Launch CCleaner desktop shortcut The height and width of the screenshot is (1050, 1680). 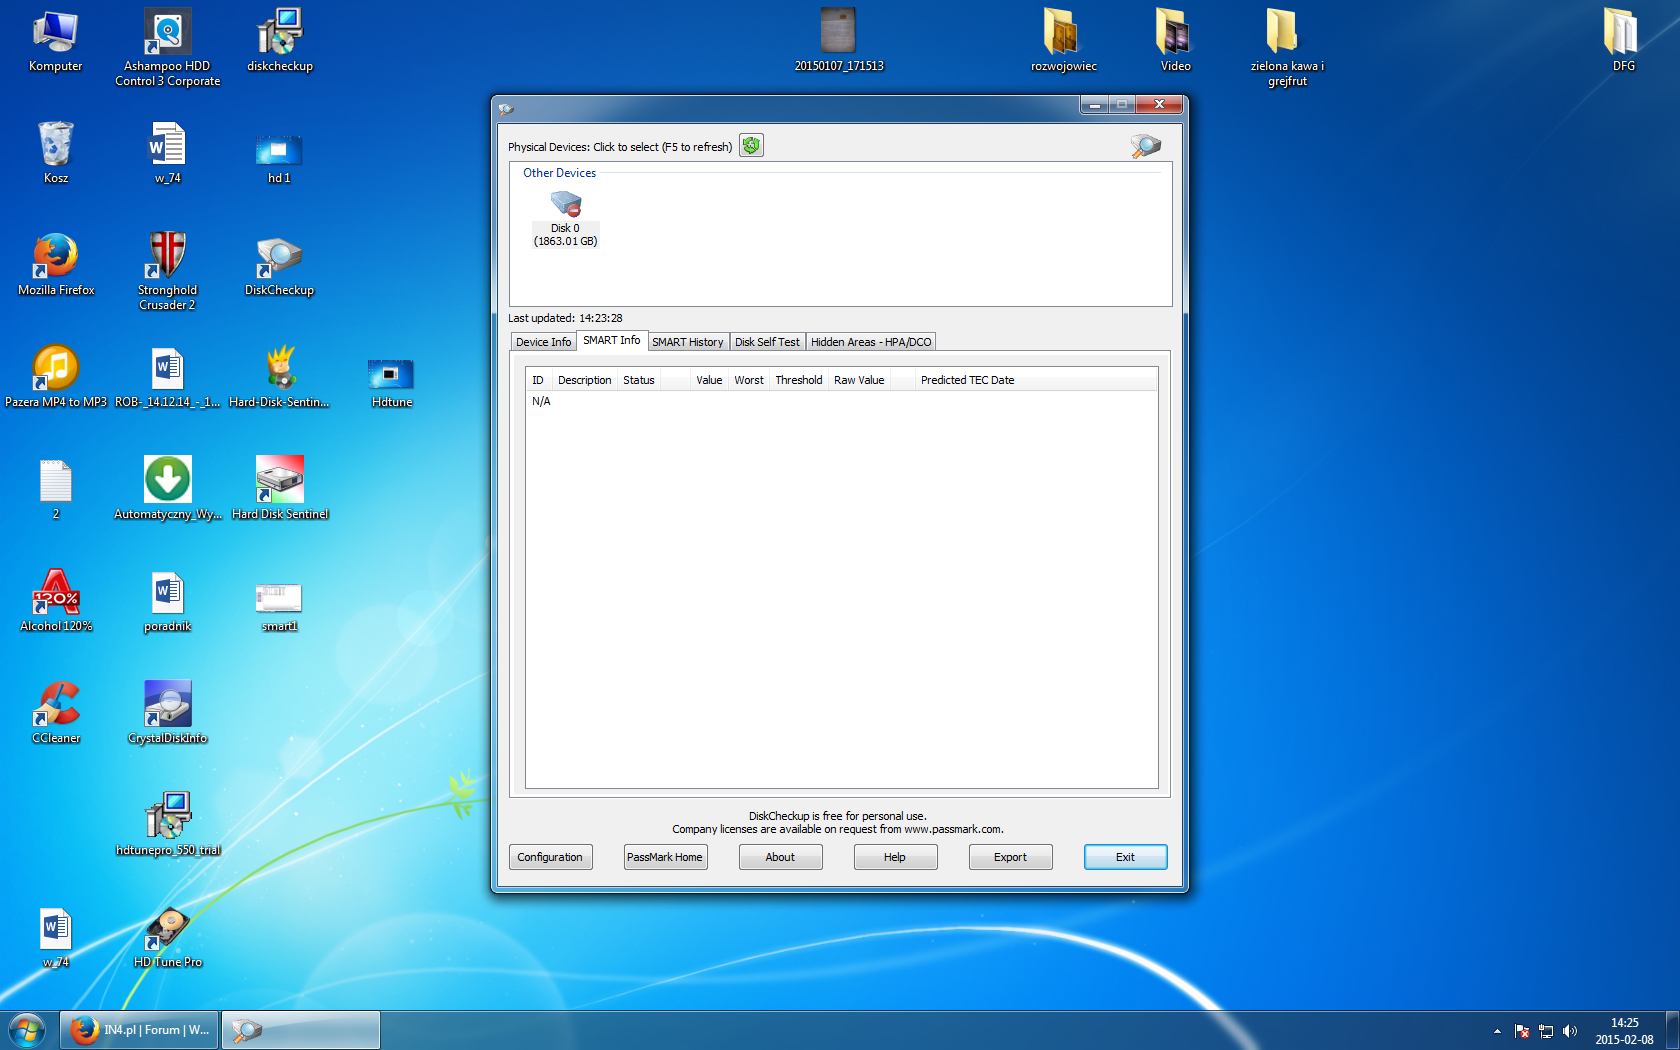[x=56, y=713]
